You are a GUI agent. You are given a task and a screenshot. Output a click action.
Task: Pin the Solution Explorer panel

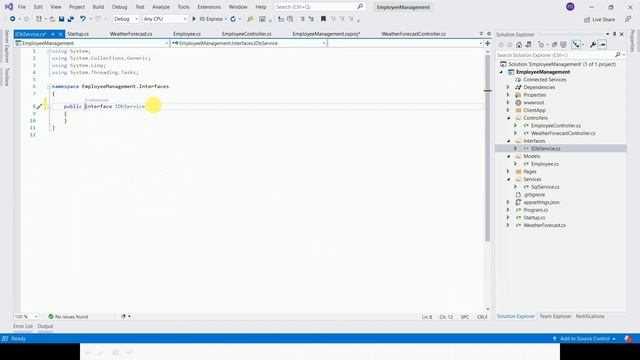point(614,34)
